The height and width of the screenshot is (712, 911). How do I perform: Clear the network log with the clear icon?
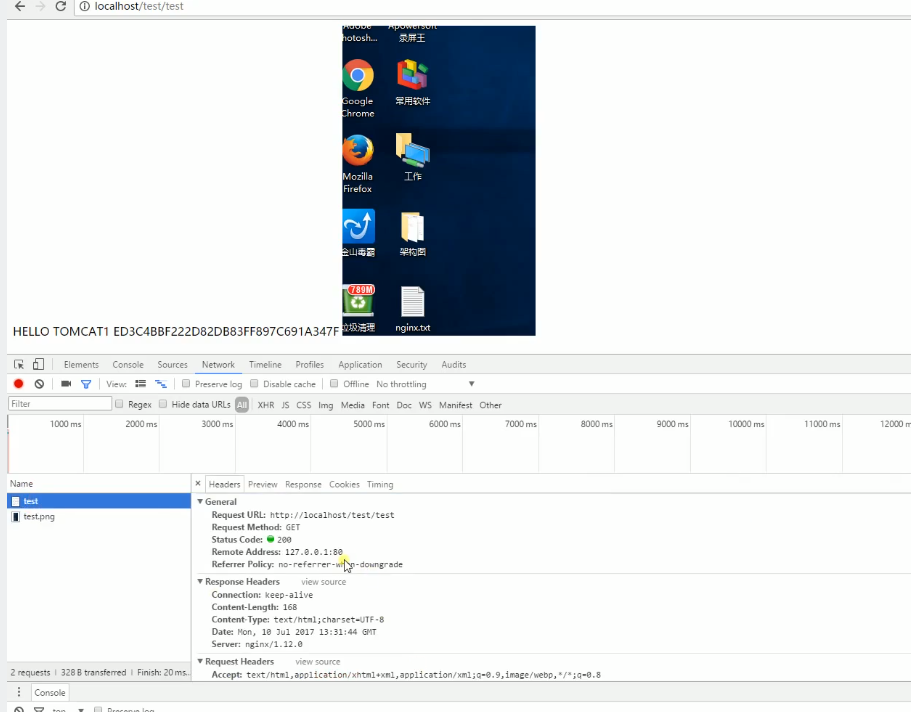pyautogui.click(x=39, y=384)
